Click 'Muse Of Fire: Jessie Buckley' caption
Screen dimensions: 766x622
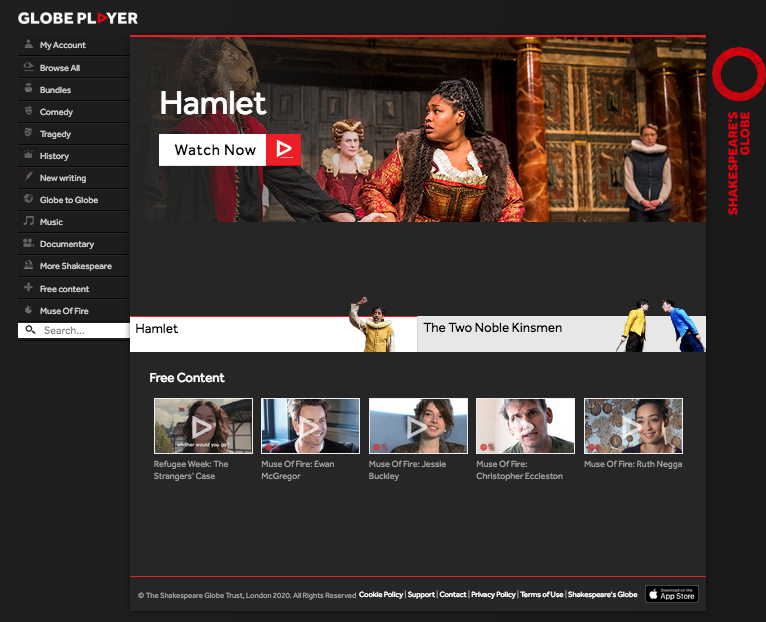click(407, 470)
